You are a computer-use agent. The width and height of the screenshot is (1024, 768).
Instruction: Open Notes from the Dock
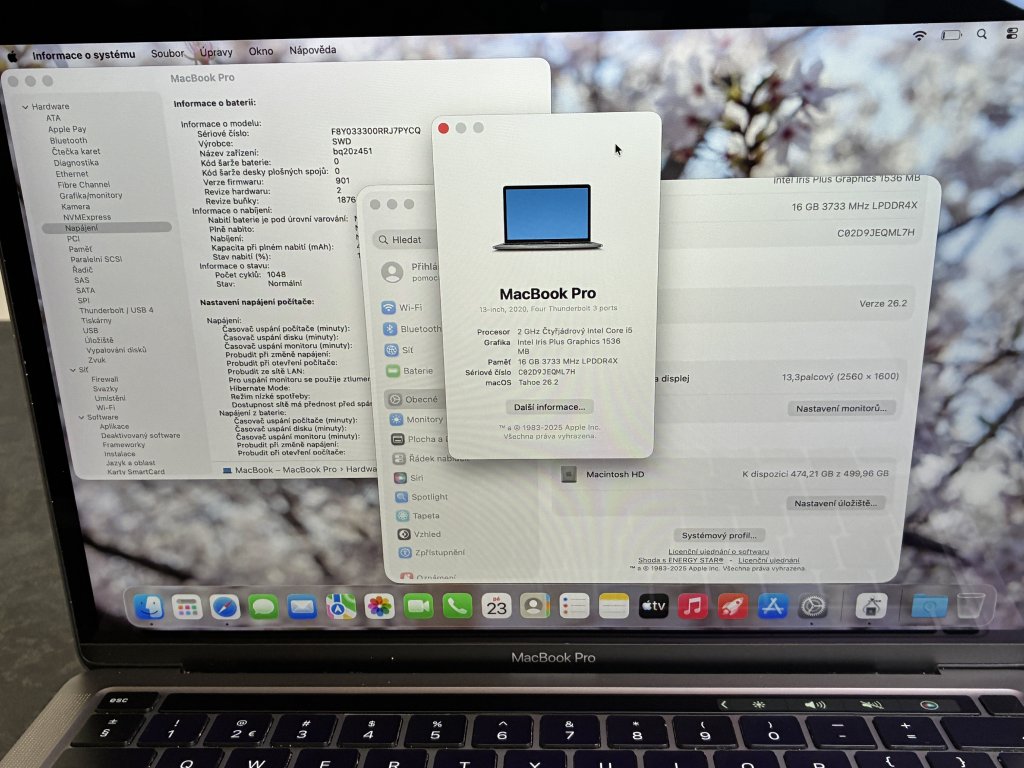coord(614,606)
